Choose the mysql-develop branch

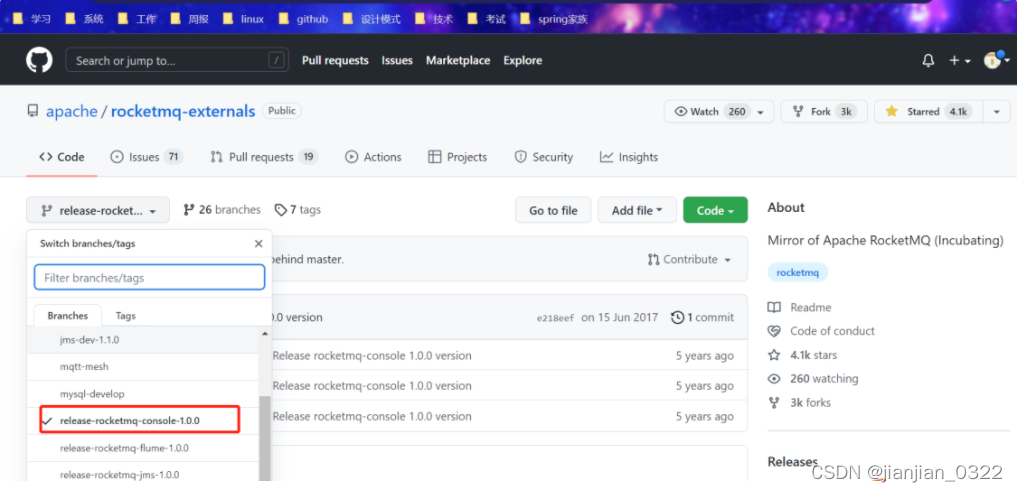point(143,394)
